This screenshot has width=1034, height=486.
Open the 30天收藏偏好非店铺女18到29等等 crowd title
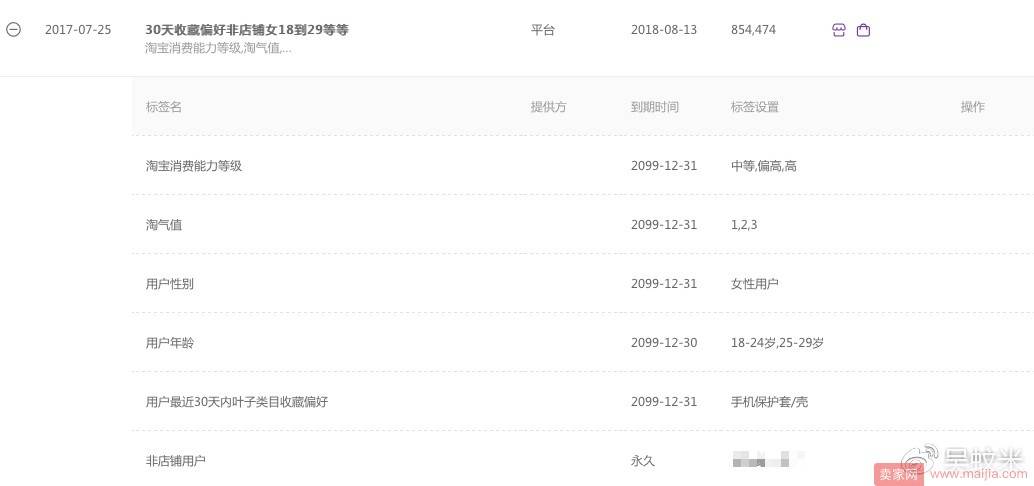pyautogui.click(x=247, y=30)
